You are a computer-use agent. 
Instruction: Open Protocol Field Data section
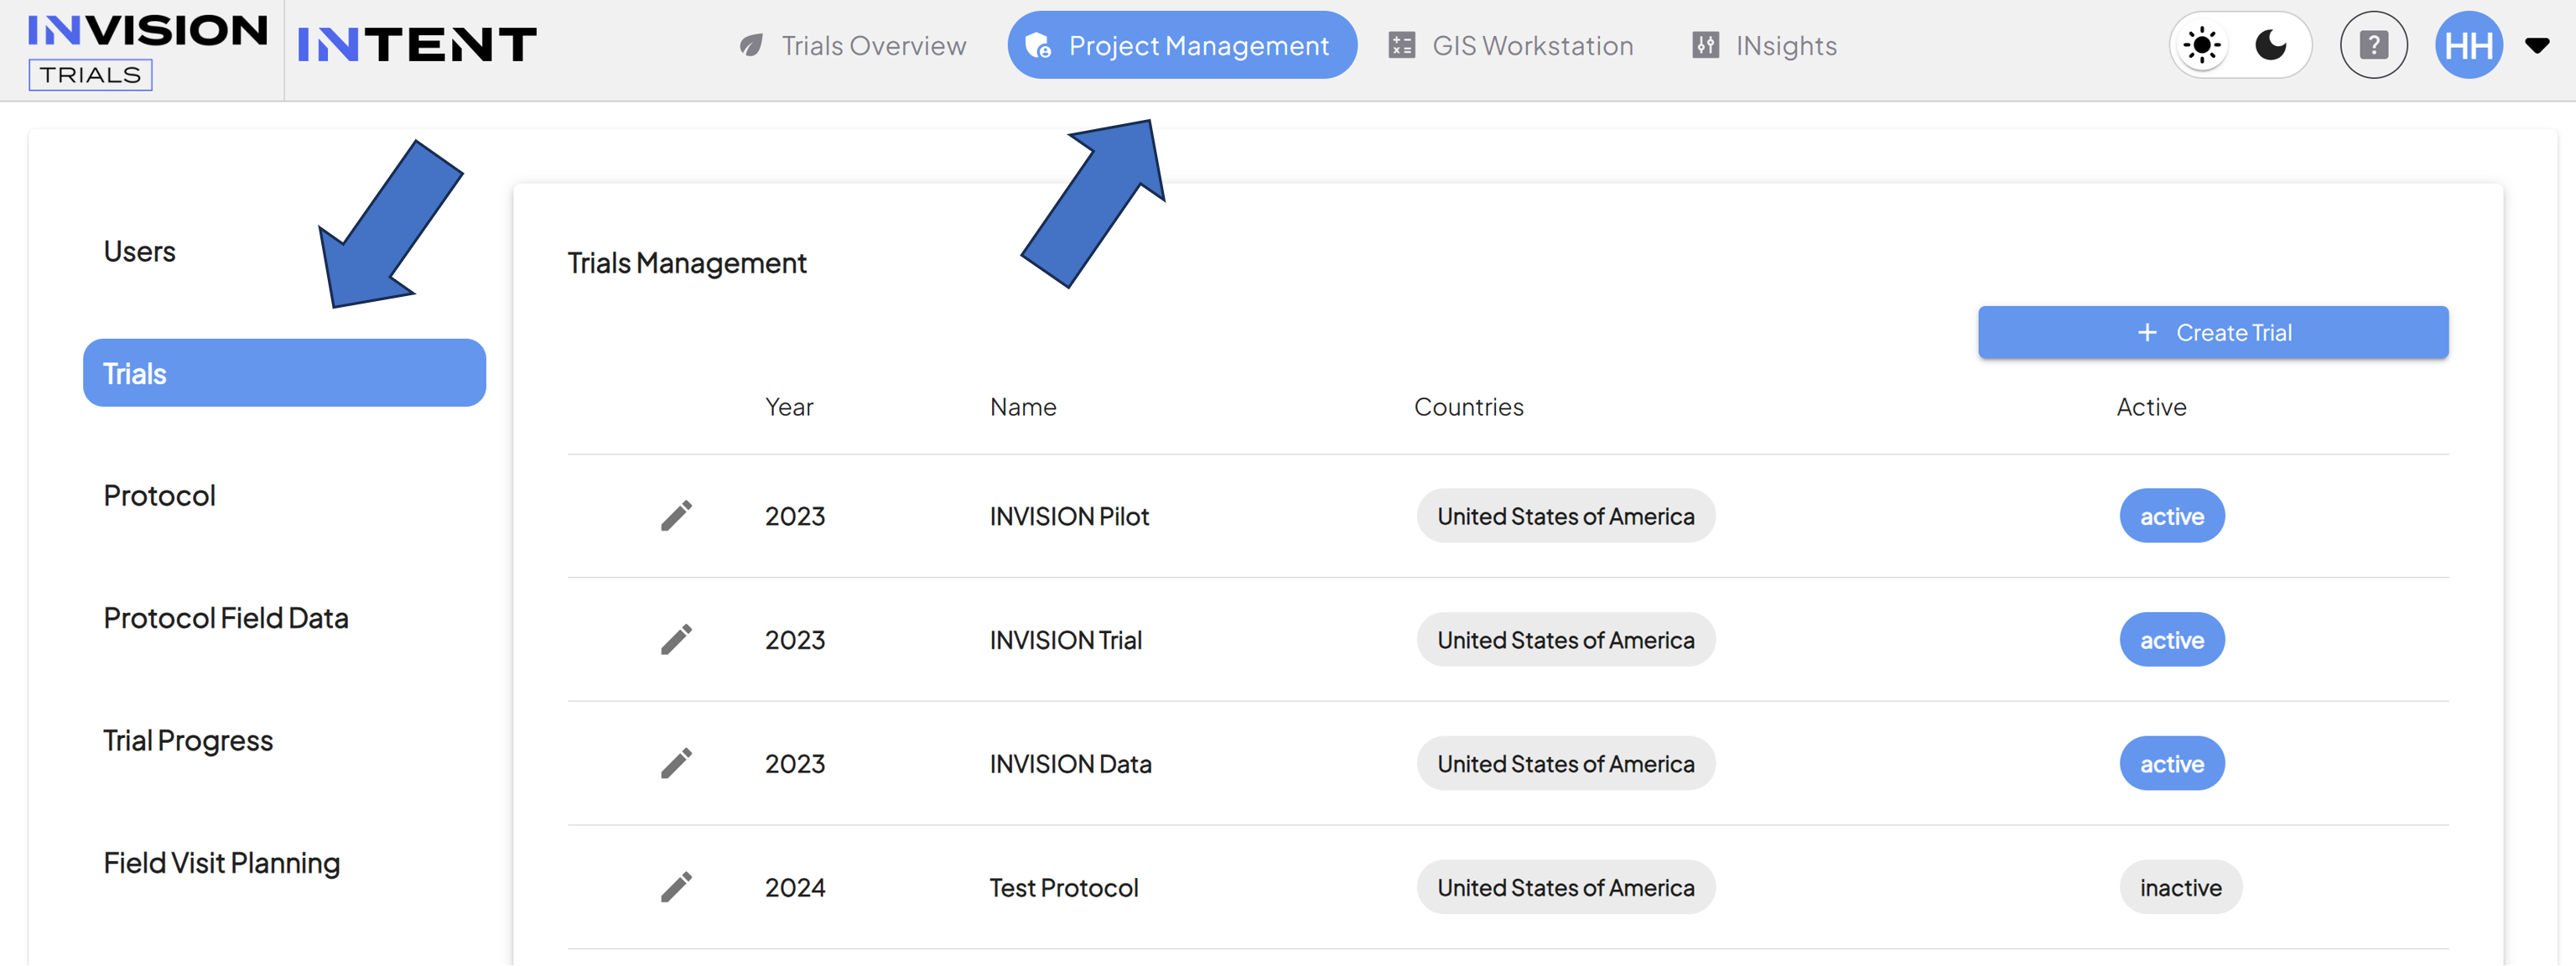(x=226, y=618)
